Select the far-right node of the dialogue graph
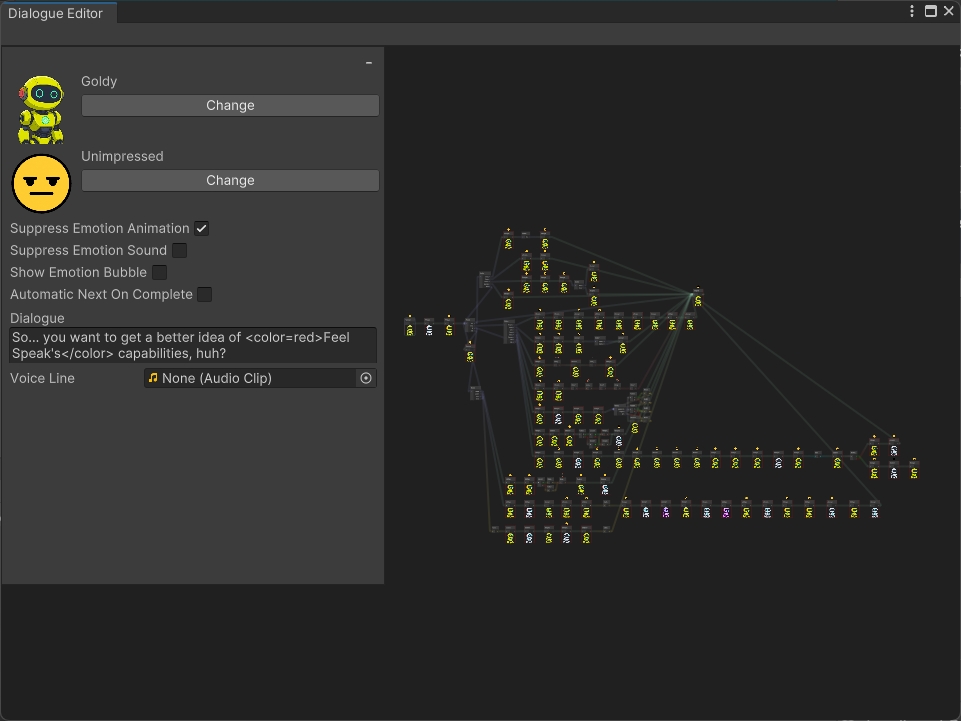The width and height of the screenshot is (961, 721). pos(913,471)
